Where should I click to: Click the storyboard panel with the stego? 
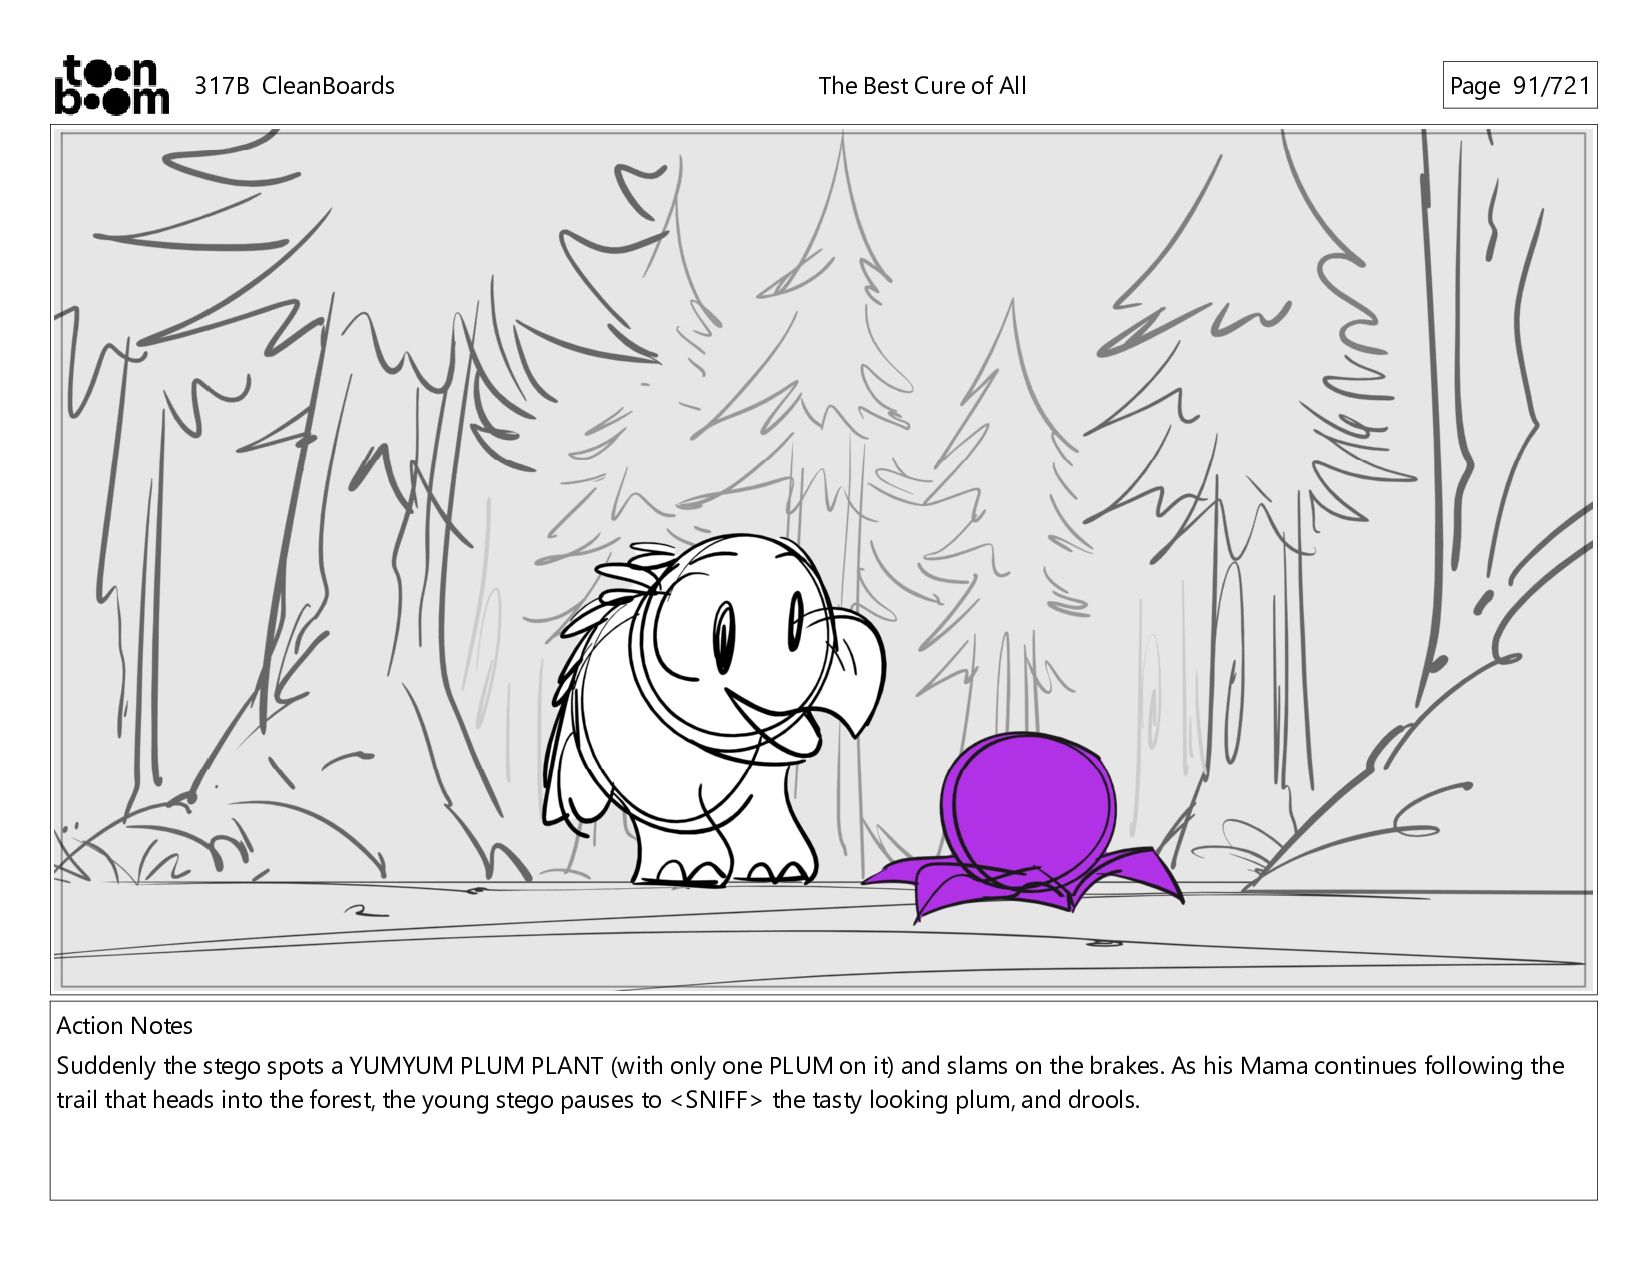pyautogui.click(x=823, y=559)
